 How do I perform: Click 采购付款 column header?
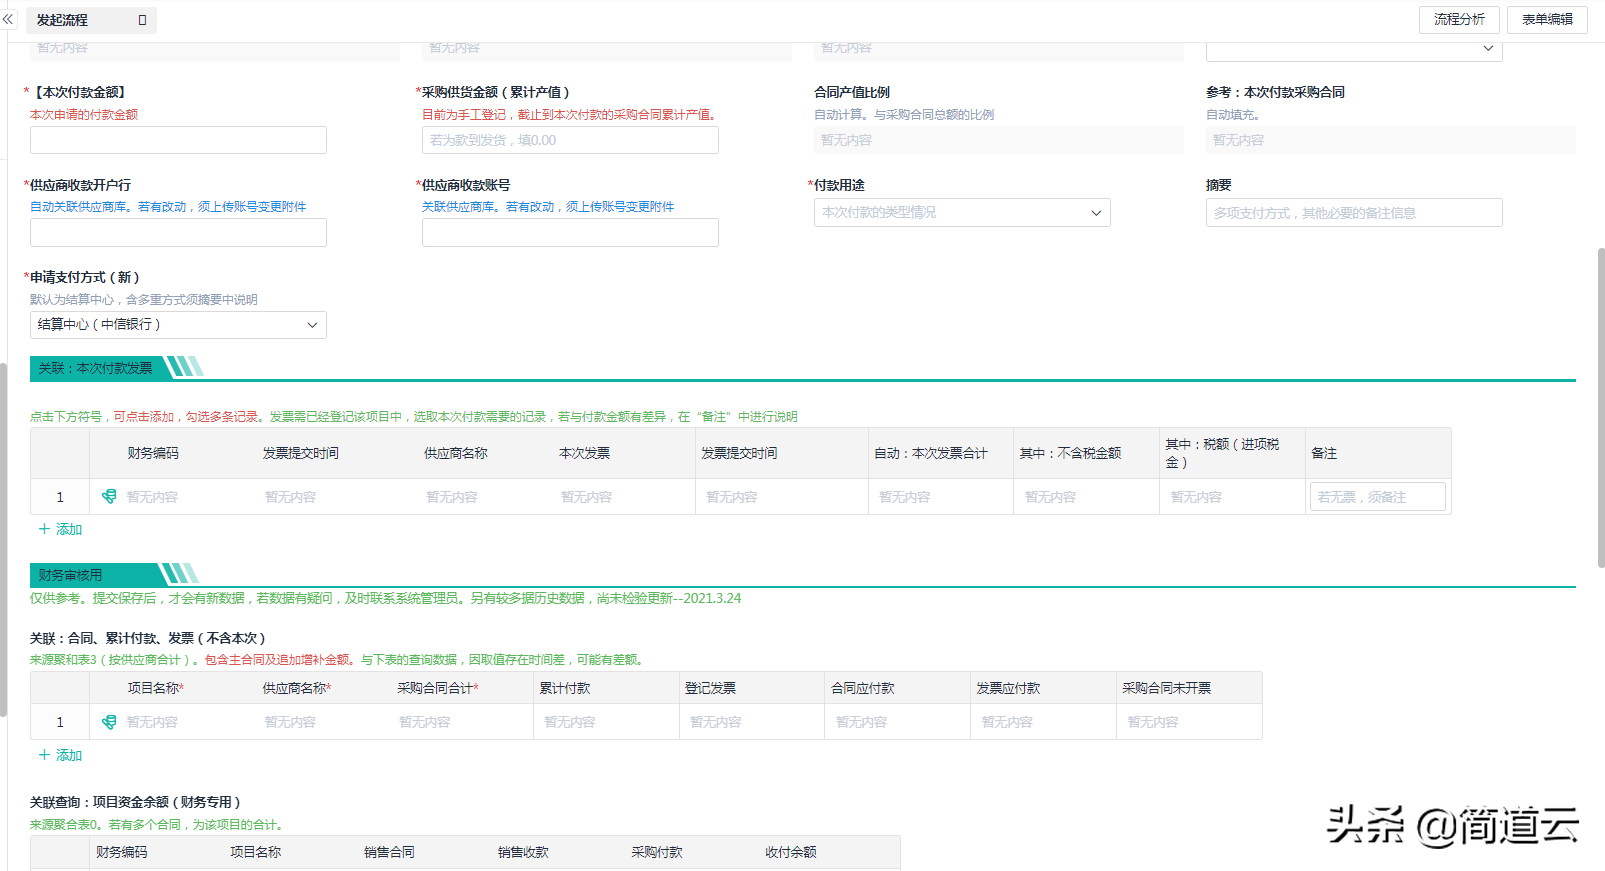coord(656,852)
